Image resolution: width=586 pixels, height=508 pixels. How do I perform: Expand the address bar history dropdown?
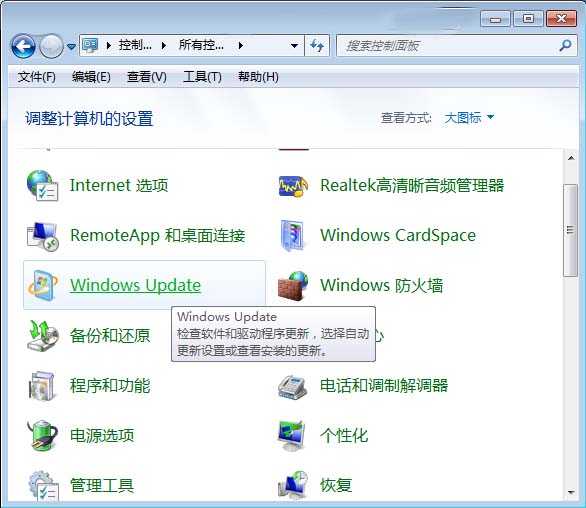pyautogui.click(x=294, y=46)
